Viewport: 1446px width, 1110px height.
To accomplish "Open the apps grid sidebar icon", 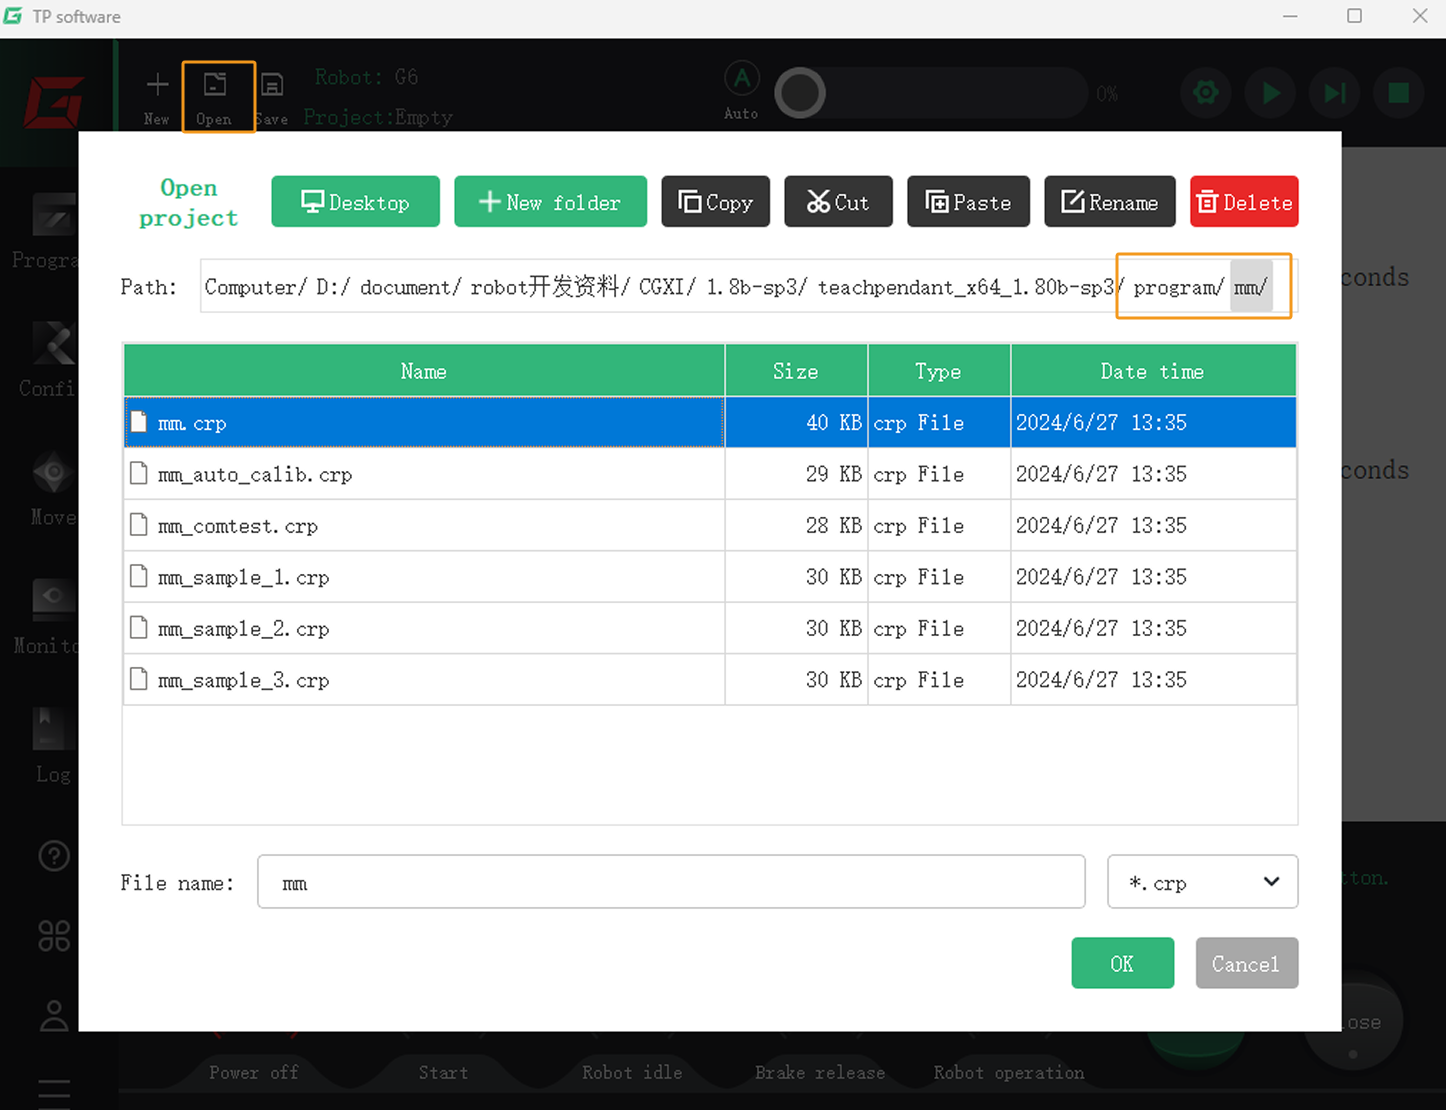I will point(54,936).
